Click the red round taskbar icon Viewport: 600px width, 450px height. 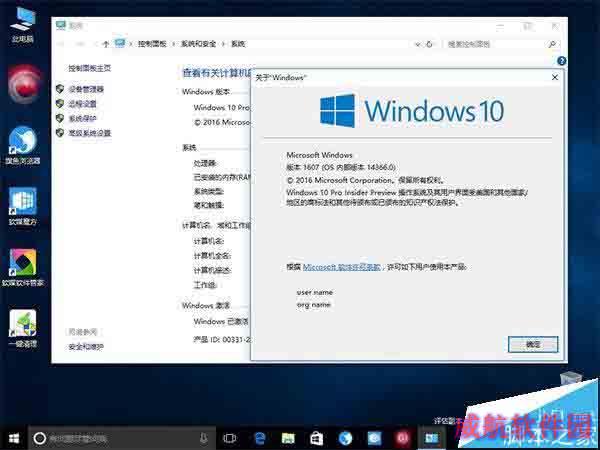tap(402, 438)
